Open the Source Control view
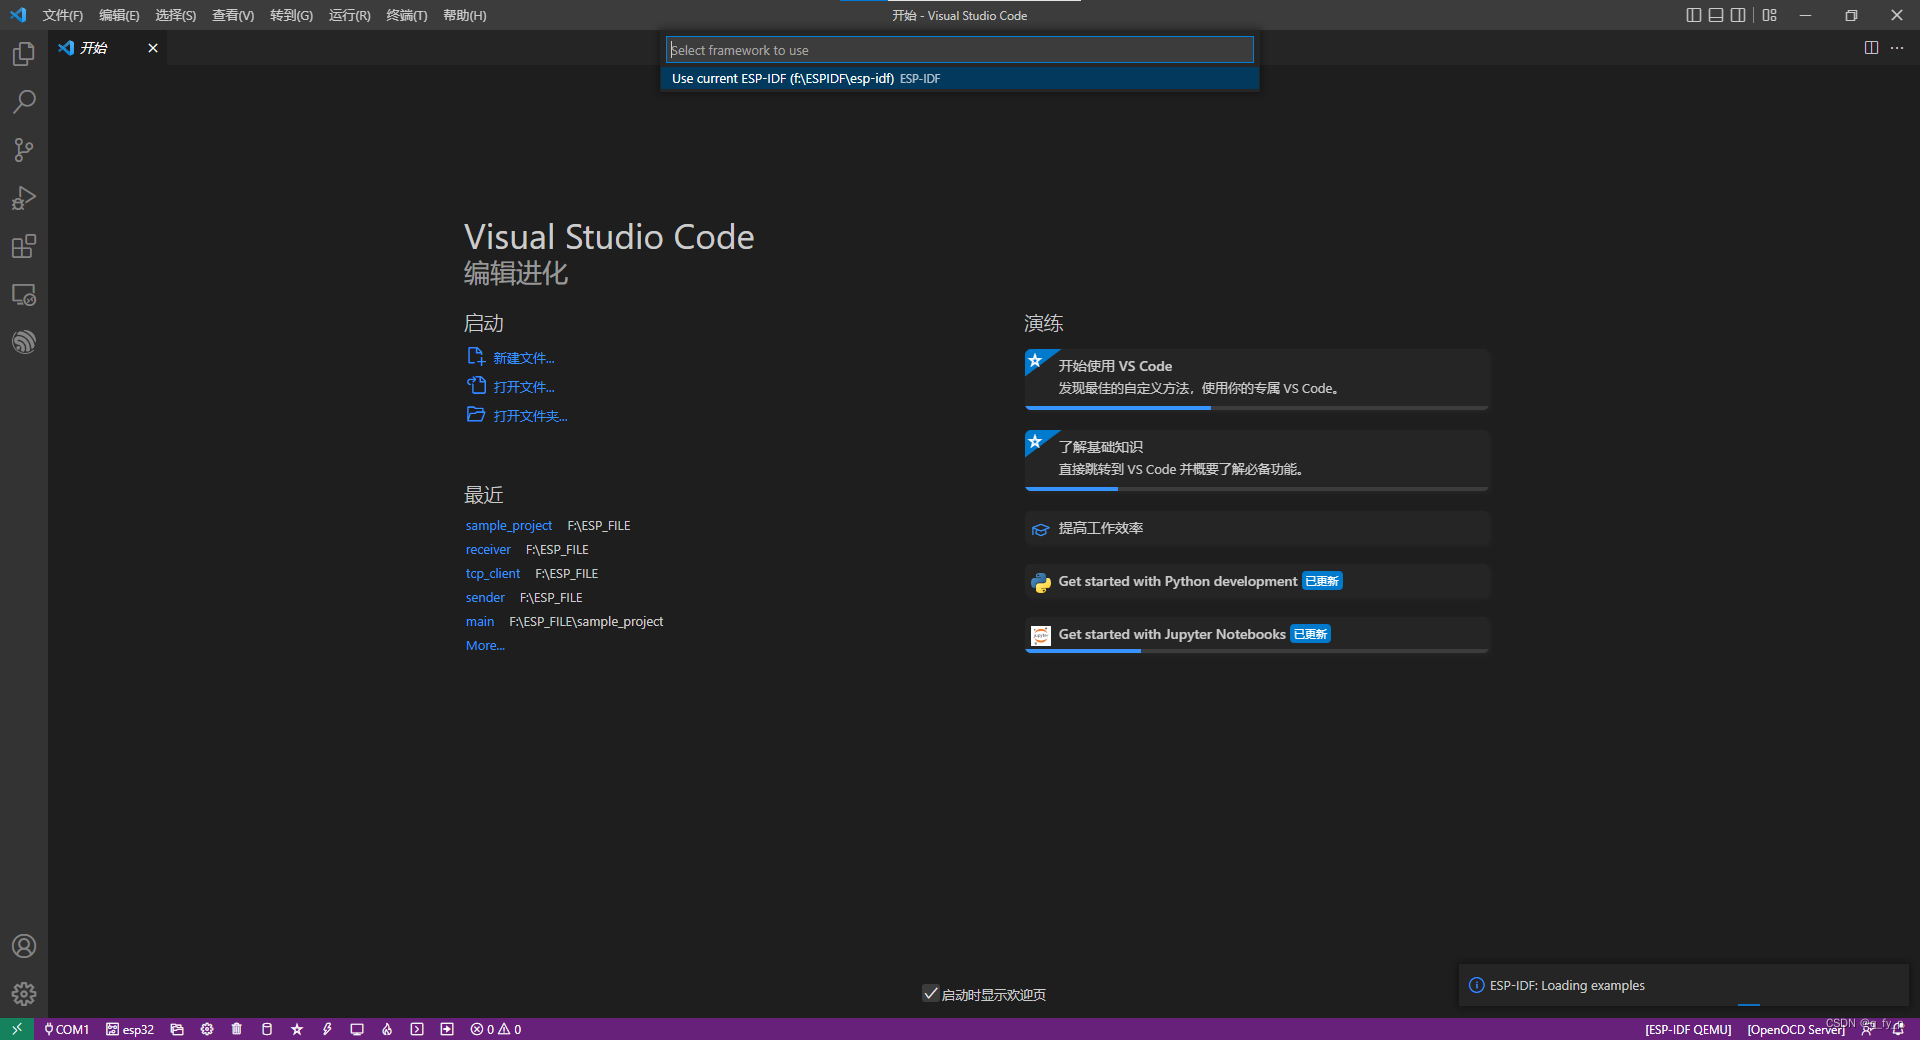 point(24,150)
